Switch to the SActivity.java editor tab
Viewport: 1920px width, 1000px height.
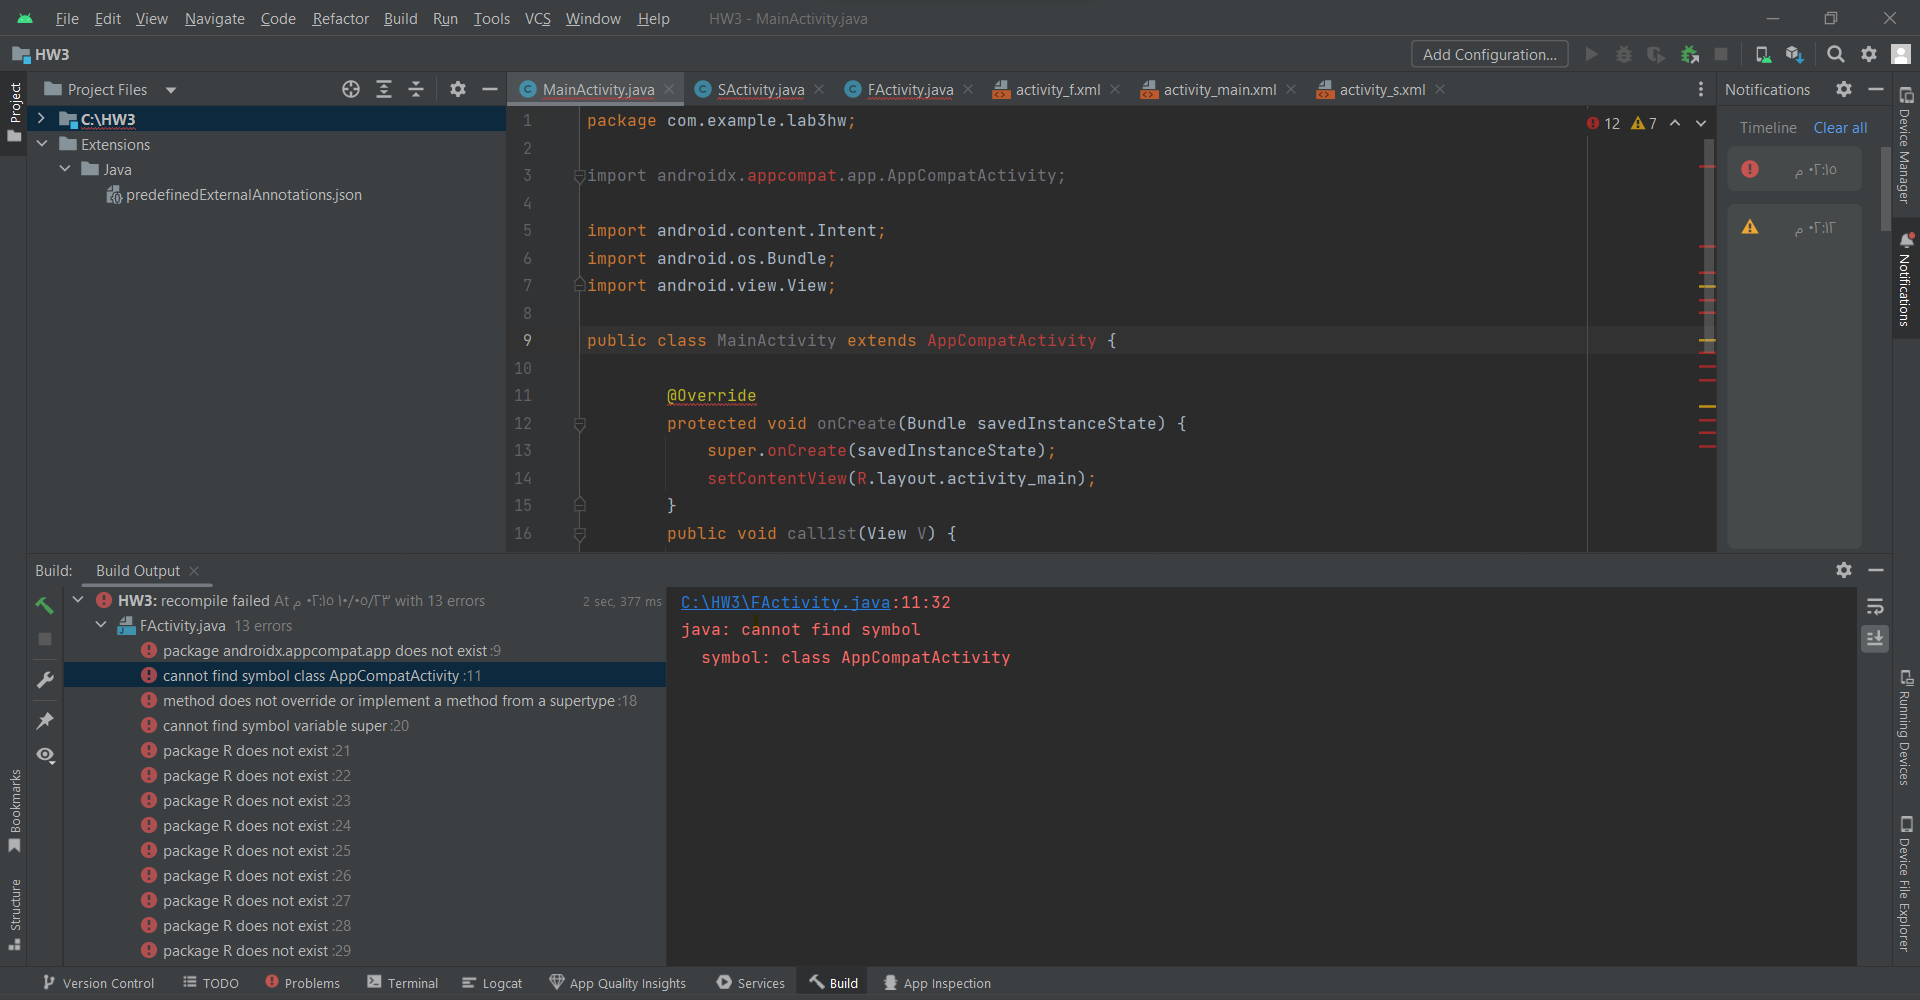coord(760,90)
